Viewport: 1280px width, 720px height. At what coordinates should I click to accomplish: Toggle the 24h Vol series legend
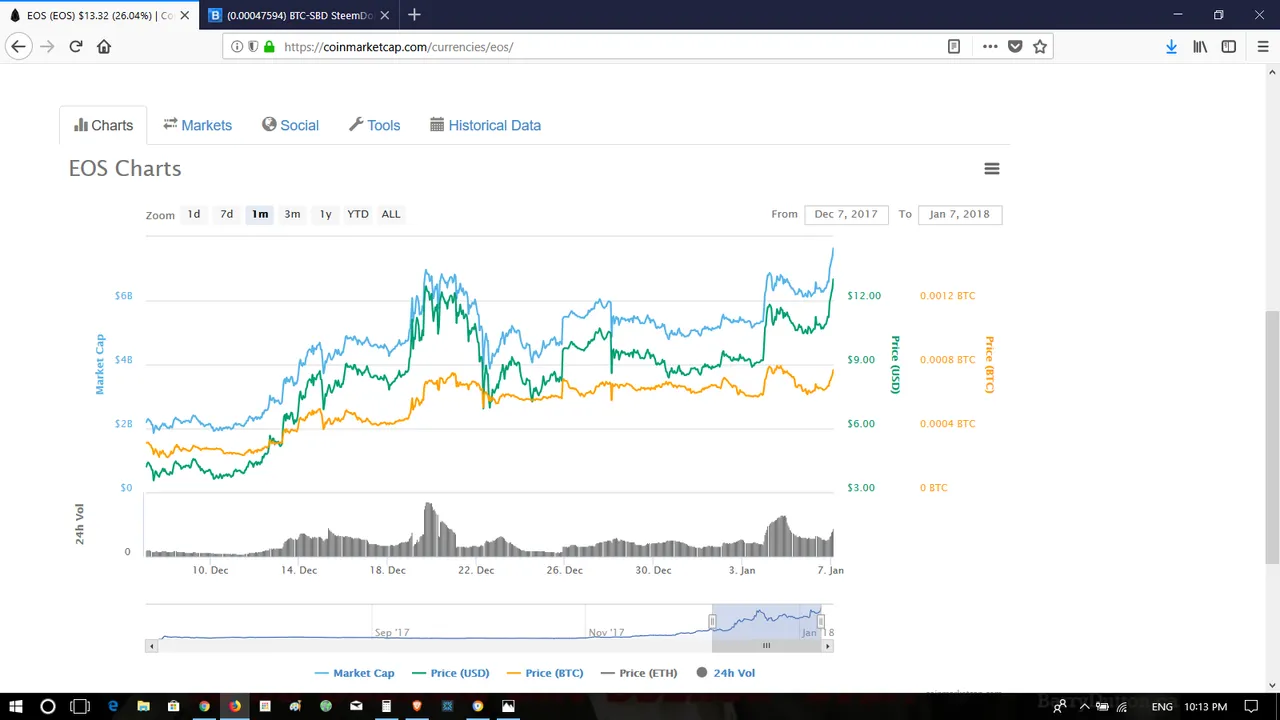click(726, 673)
